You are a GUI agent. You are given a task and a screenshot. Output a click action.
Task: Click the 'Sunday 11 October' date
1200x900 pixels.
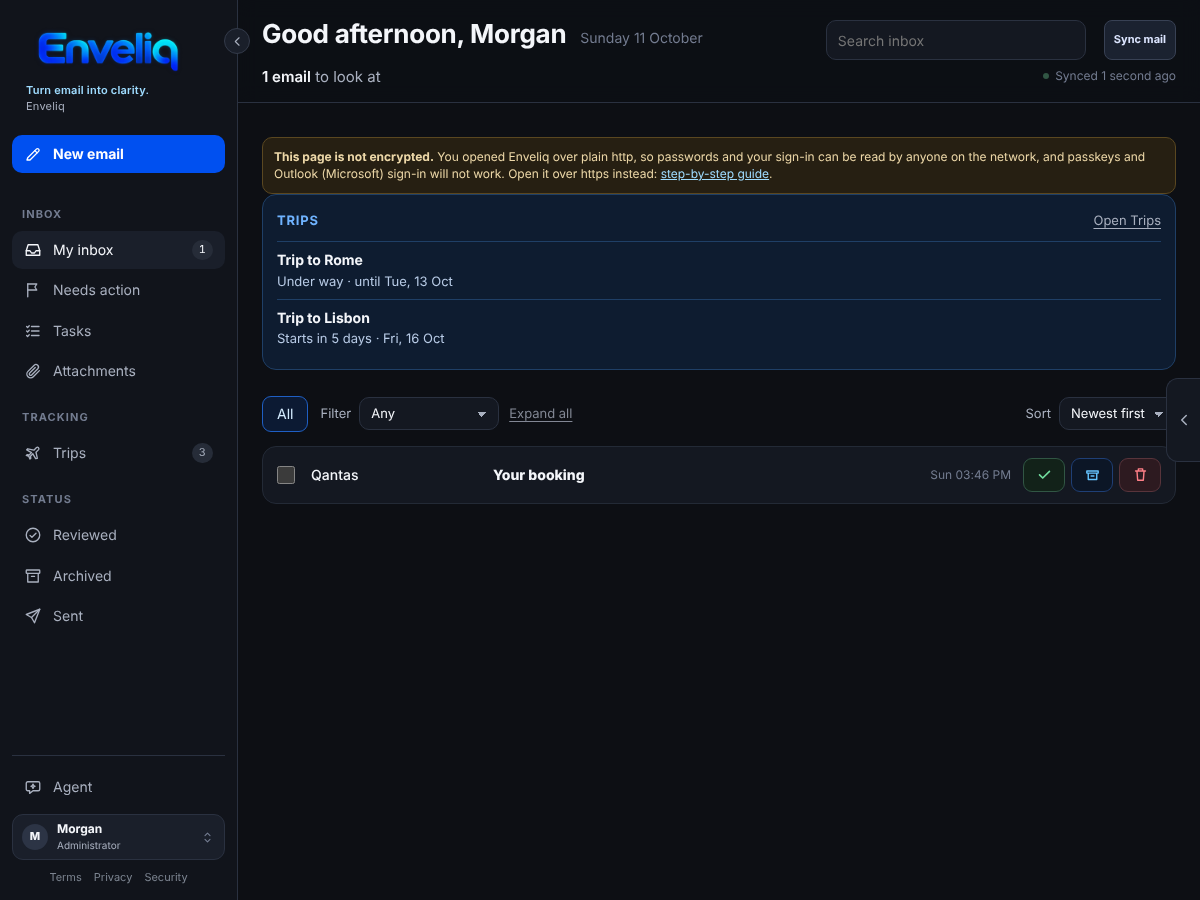point(641,38)
